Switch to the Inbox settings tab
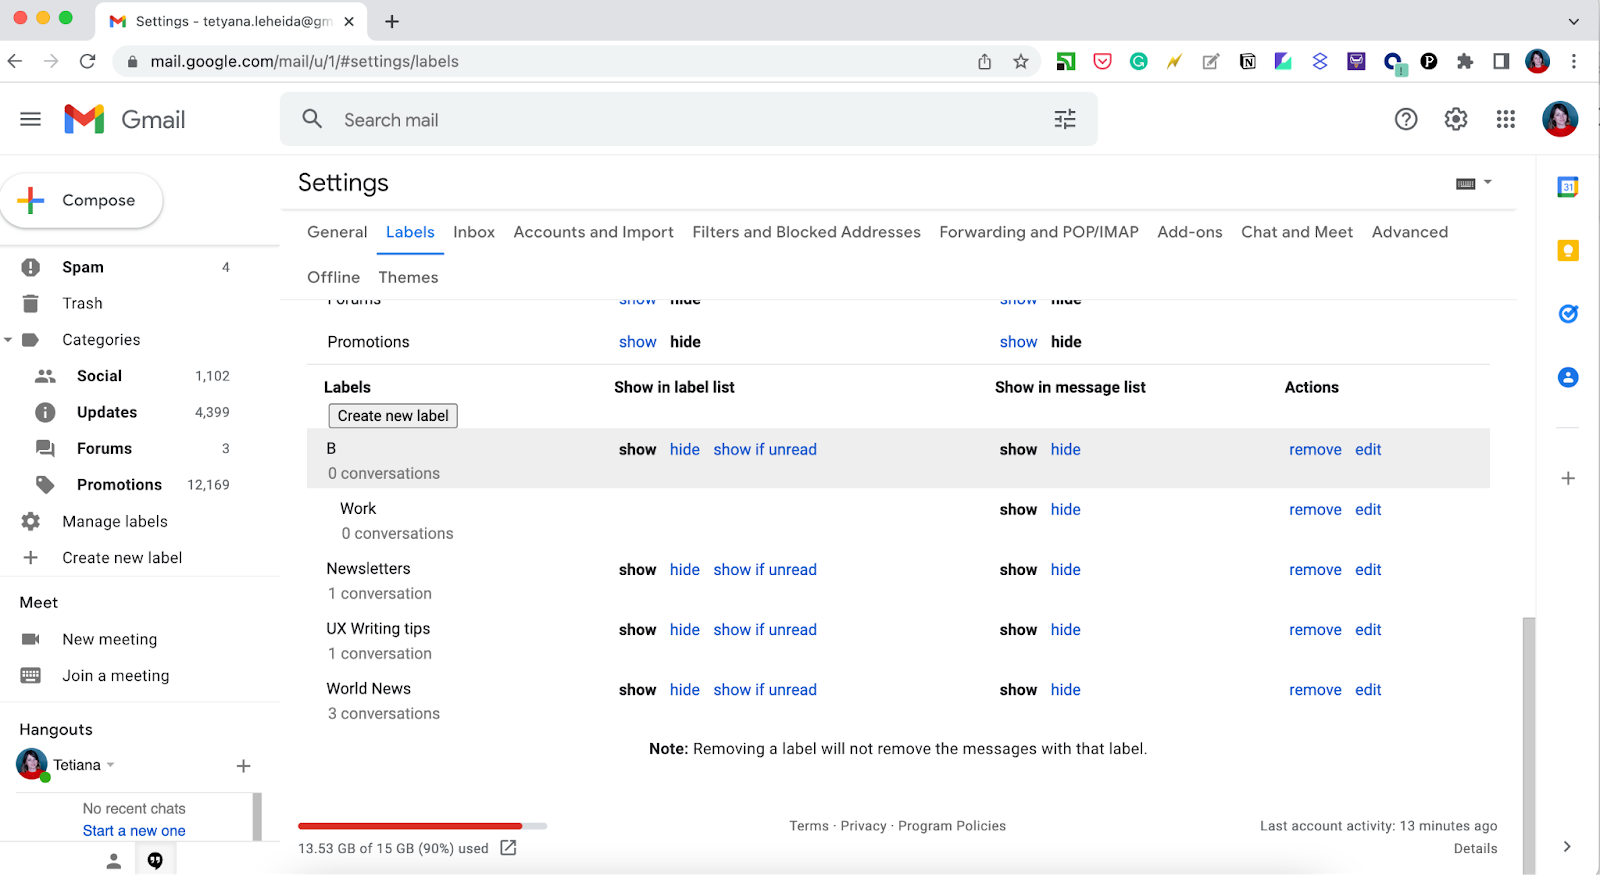The width and height of the screenshot is (1600, 875). pyautogui.click(x=474, y=232)
